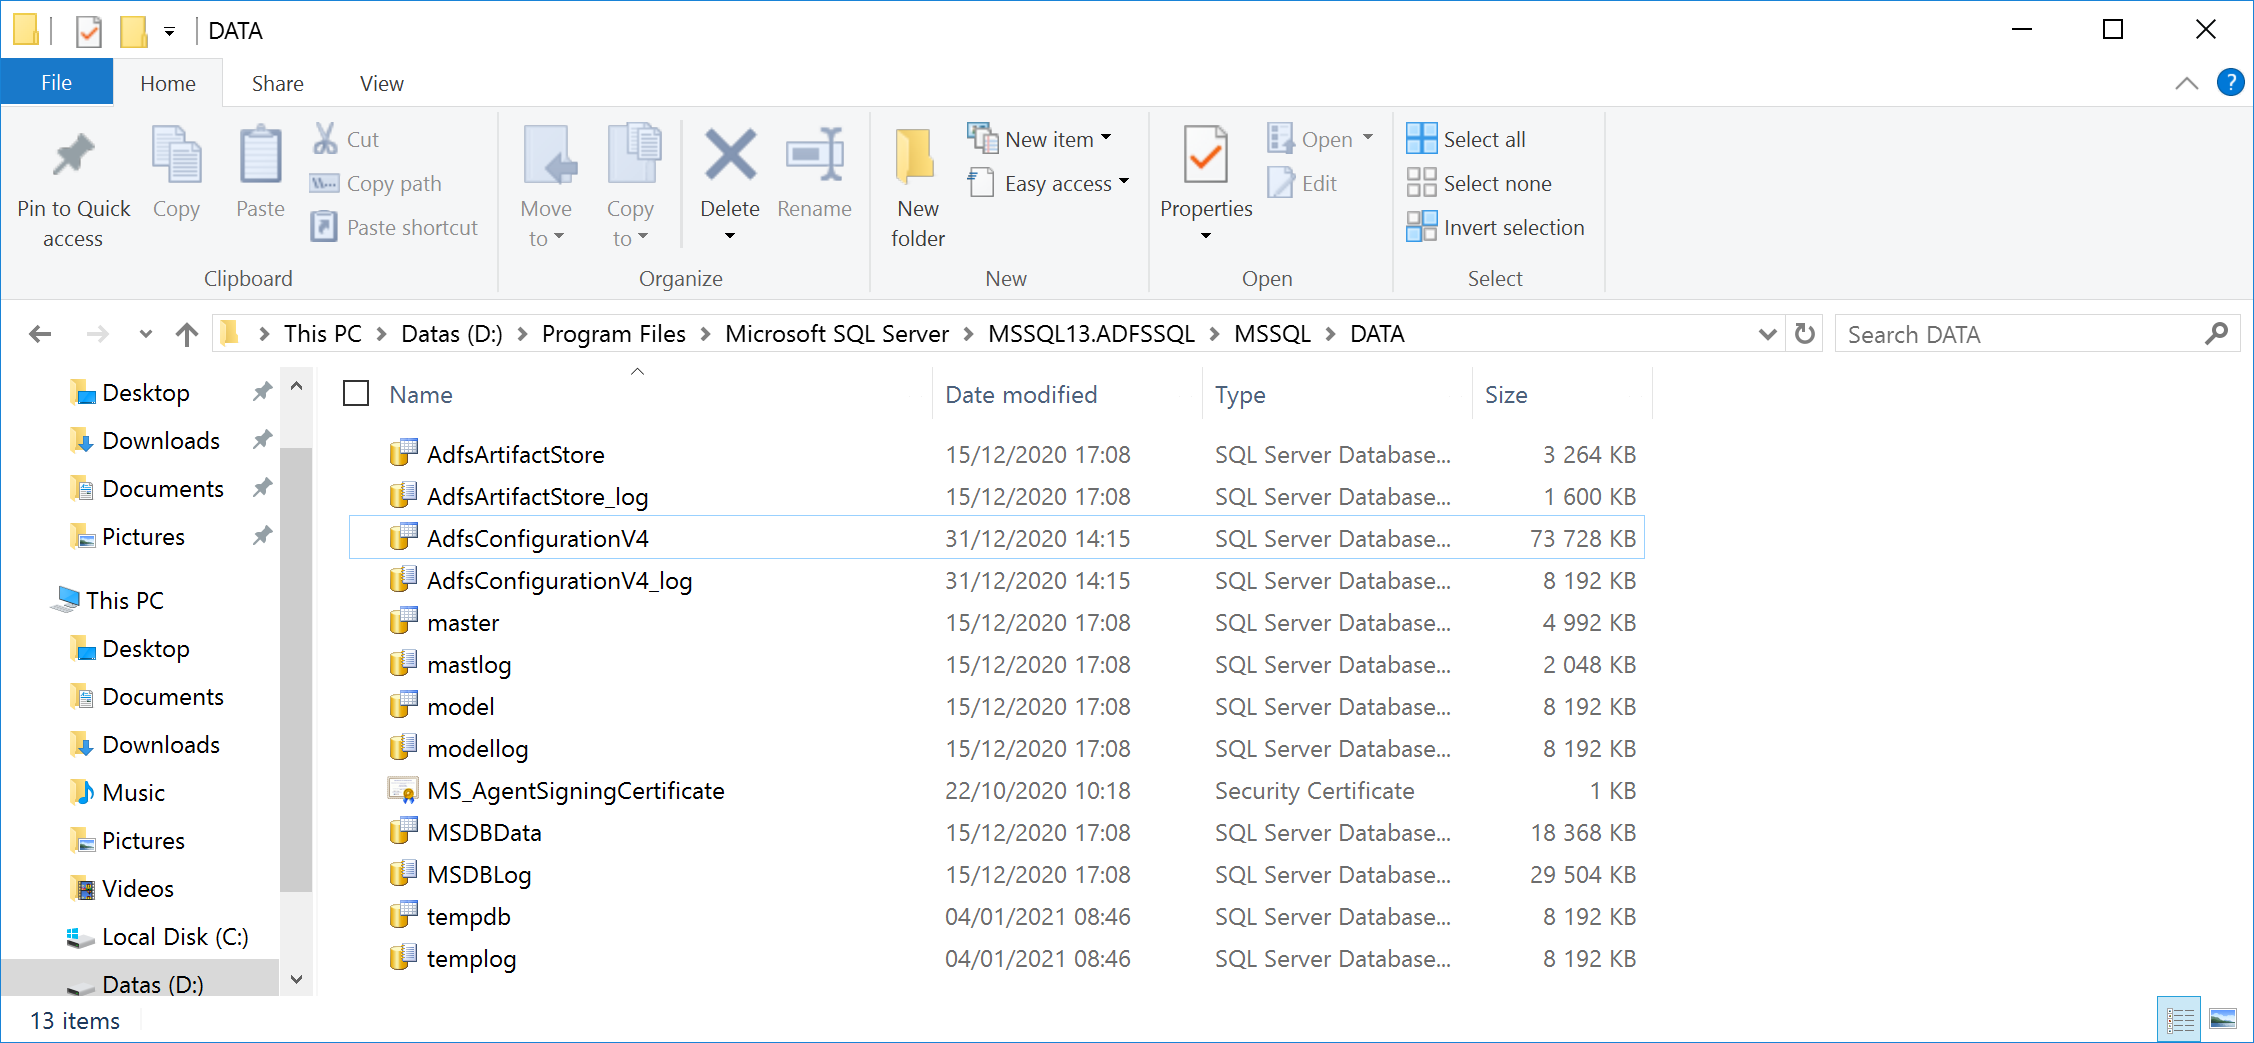This screenshot has height=1043, width=2254.
Task: Select the templog file
Action: click(996, 958)
